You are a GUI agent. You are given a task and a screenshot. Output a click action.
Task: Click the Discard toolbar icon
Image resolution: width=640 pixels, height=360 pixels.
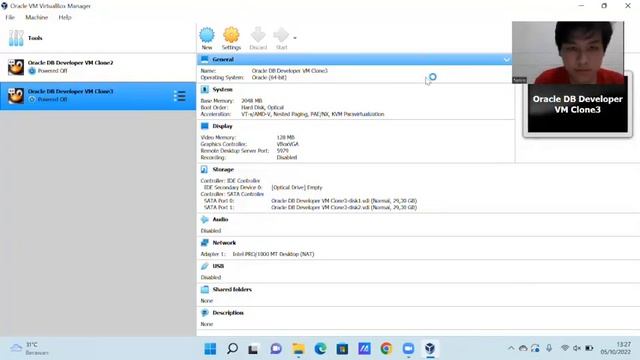[258, 35]
